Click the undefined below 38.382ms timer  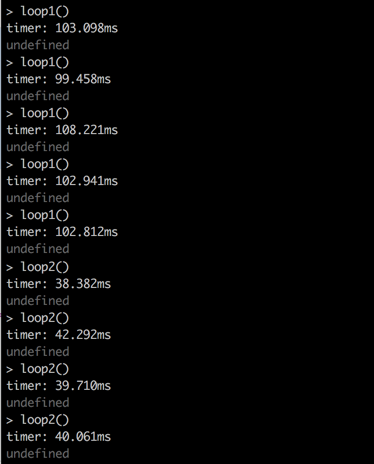pyautogui.click(x=38, y=301)
